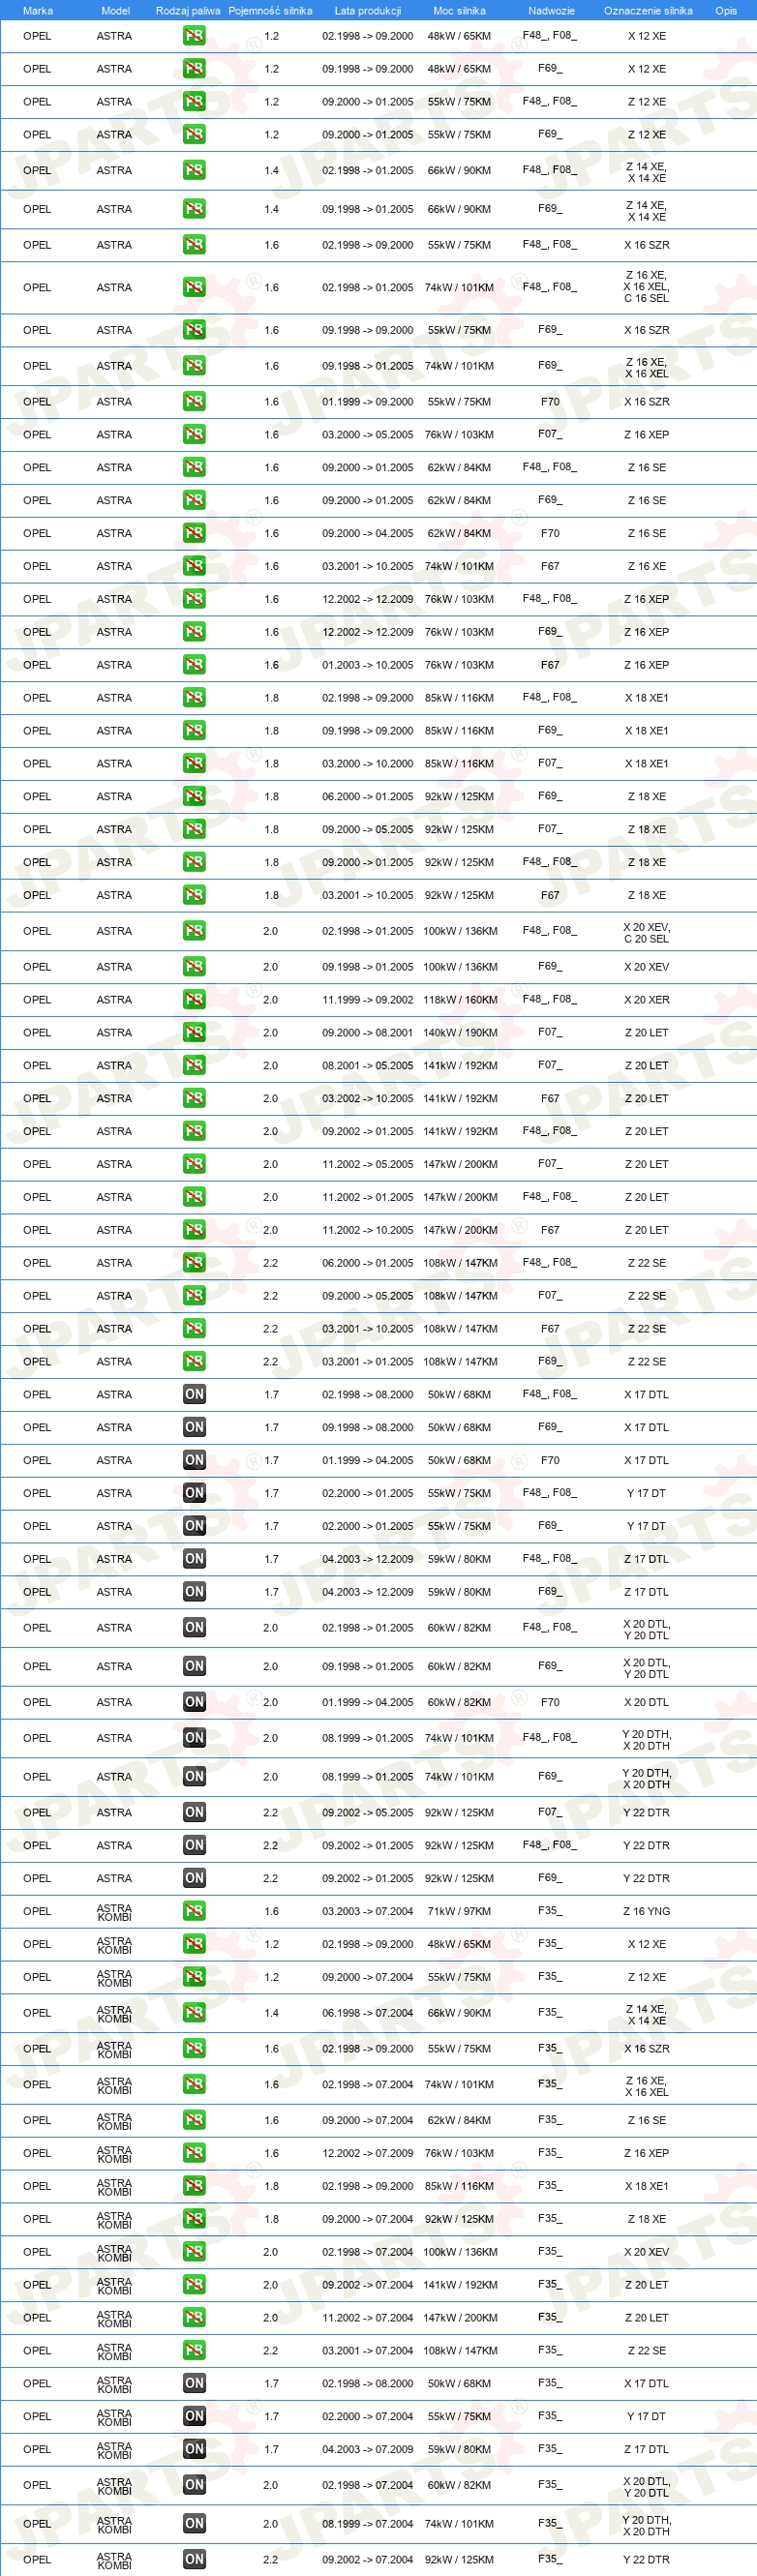Pick diesel ON icon in 09.2002 -> 05.2005 row

tap(194, 1812)
